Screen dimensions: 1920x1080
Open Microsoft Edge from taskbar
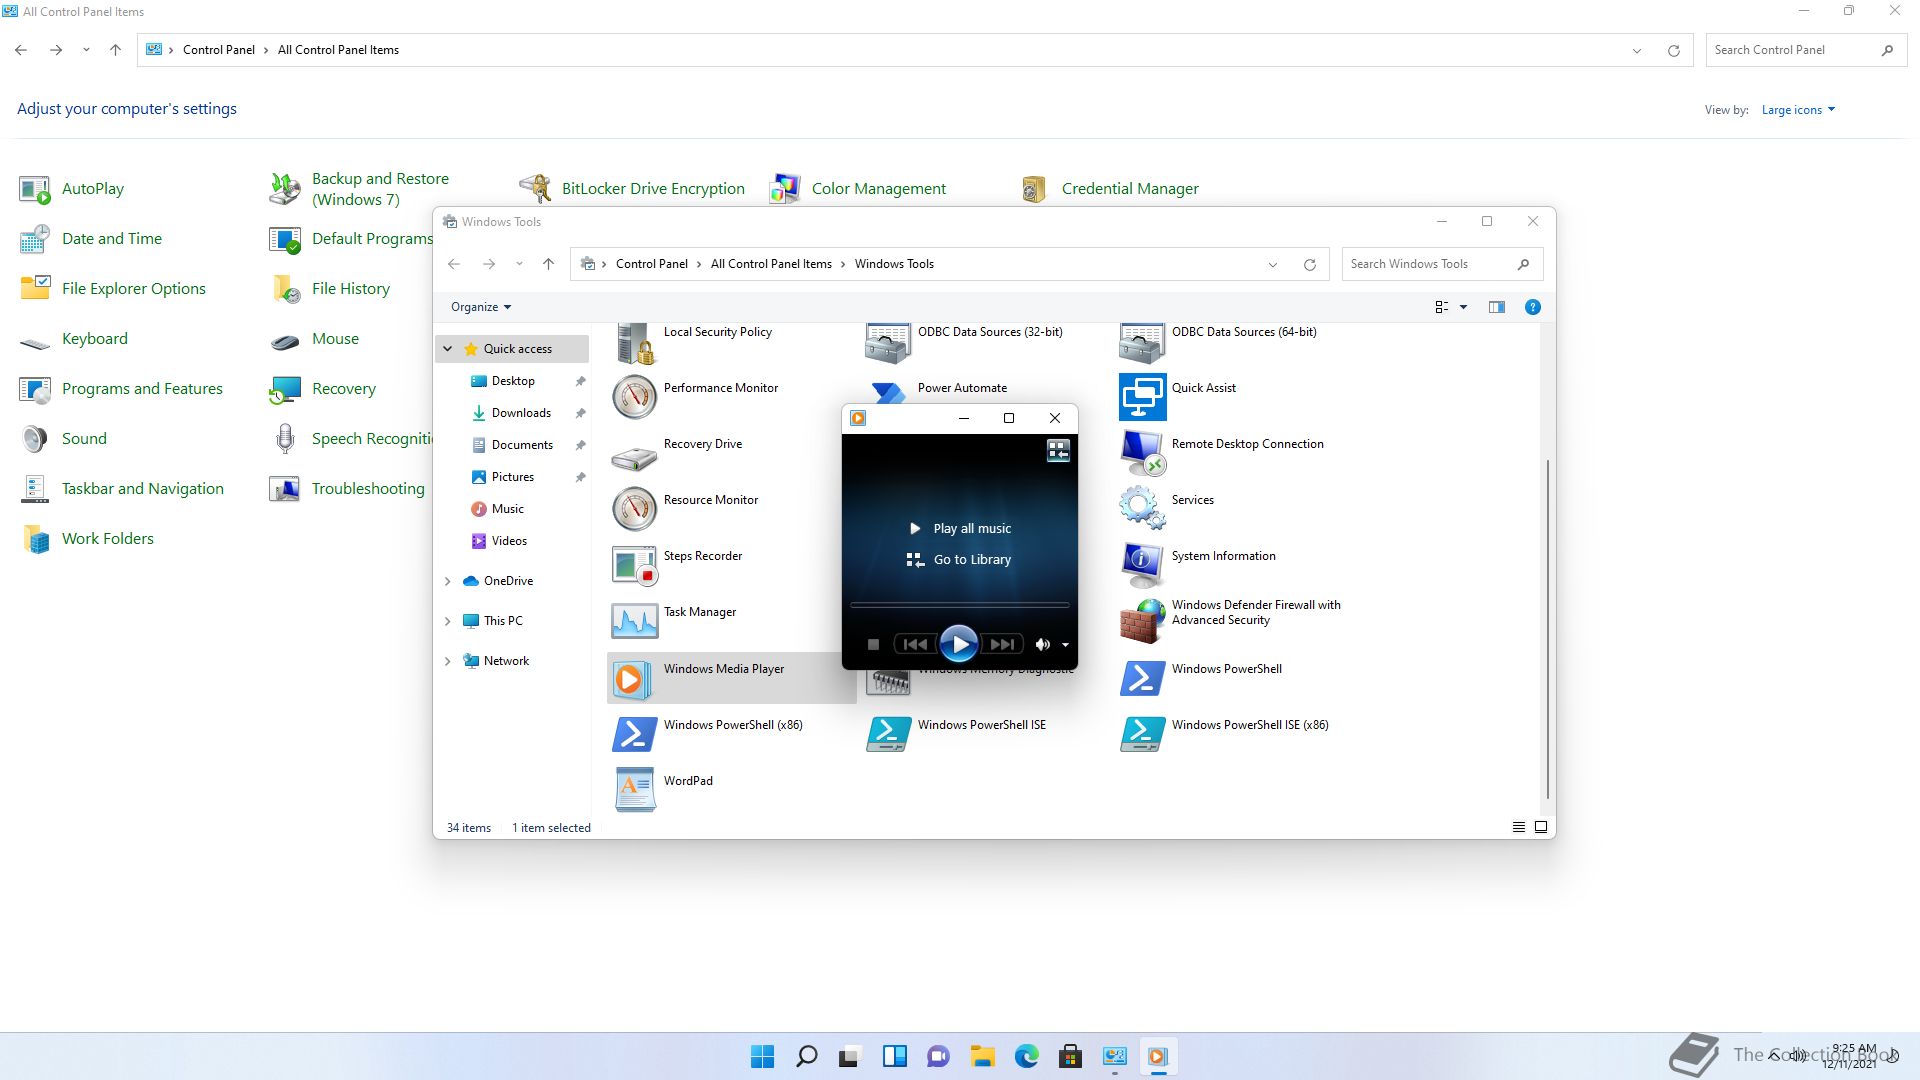click(x=1026, y=1056)
